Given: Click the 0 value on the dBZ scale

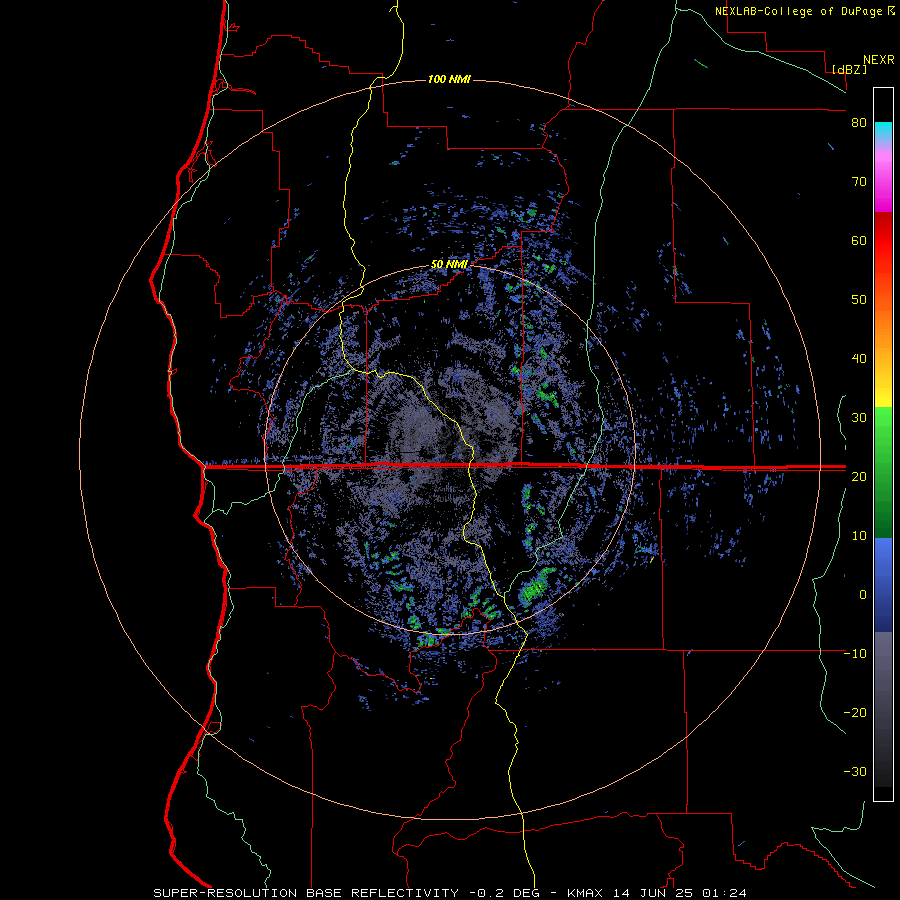Looking at the screenshot, I should (x=863, y=595).
